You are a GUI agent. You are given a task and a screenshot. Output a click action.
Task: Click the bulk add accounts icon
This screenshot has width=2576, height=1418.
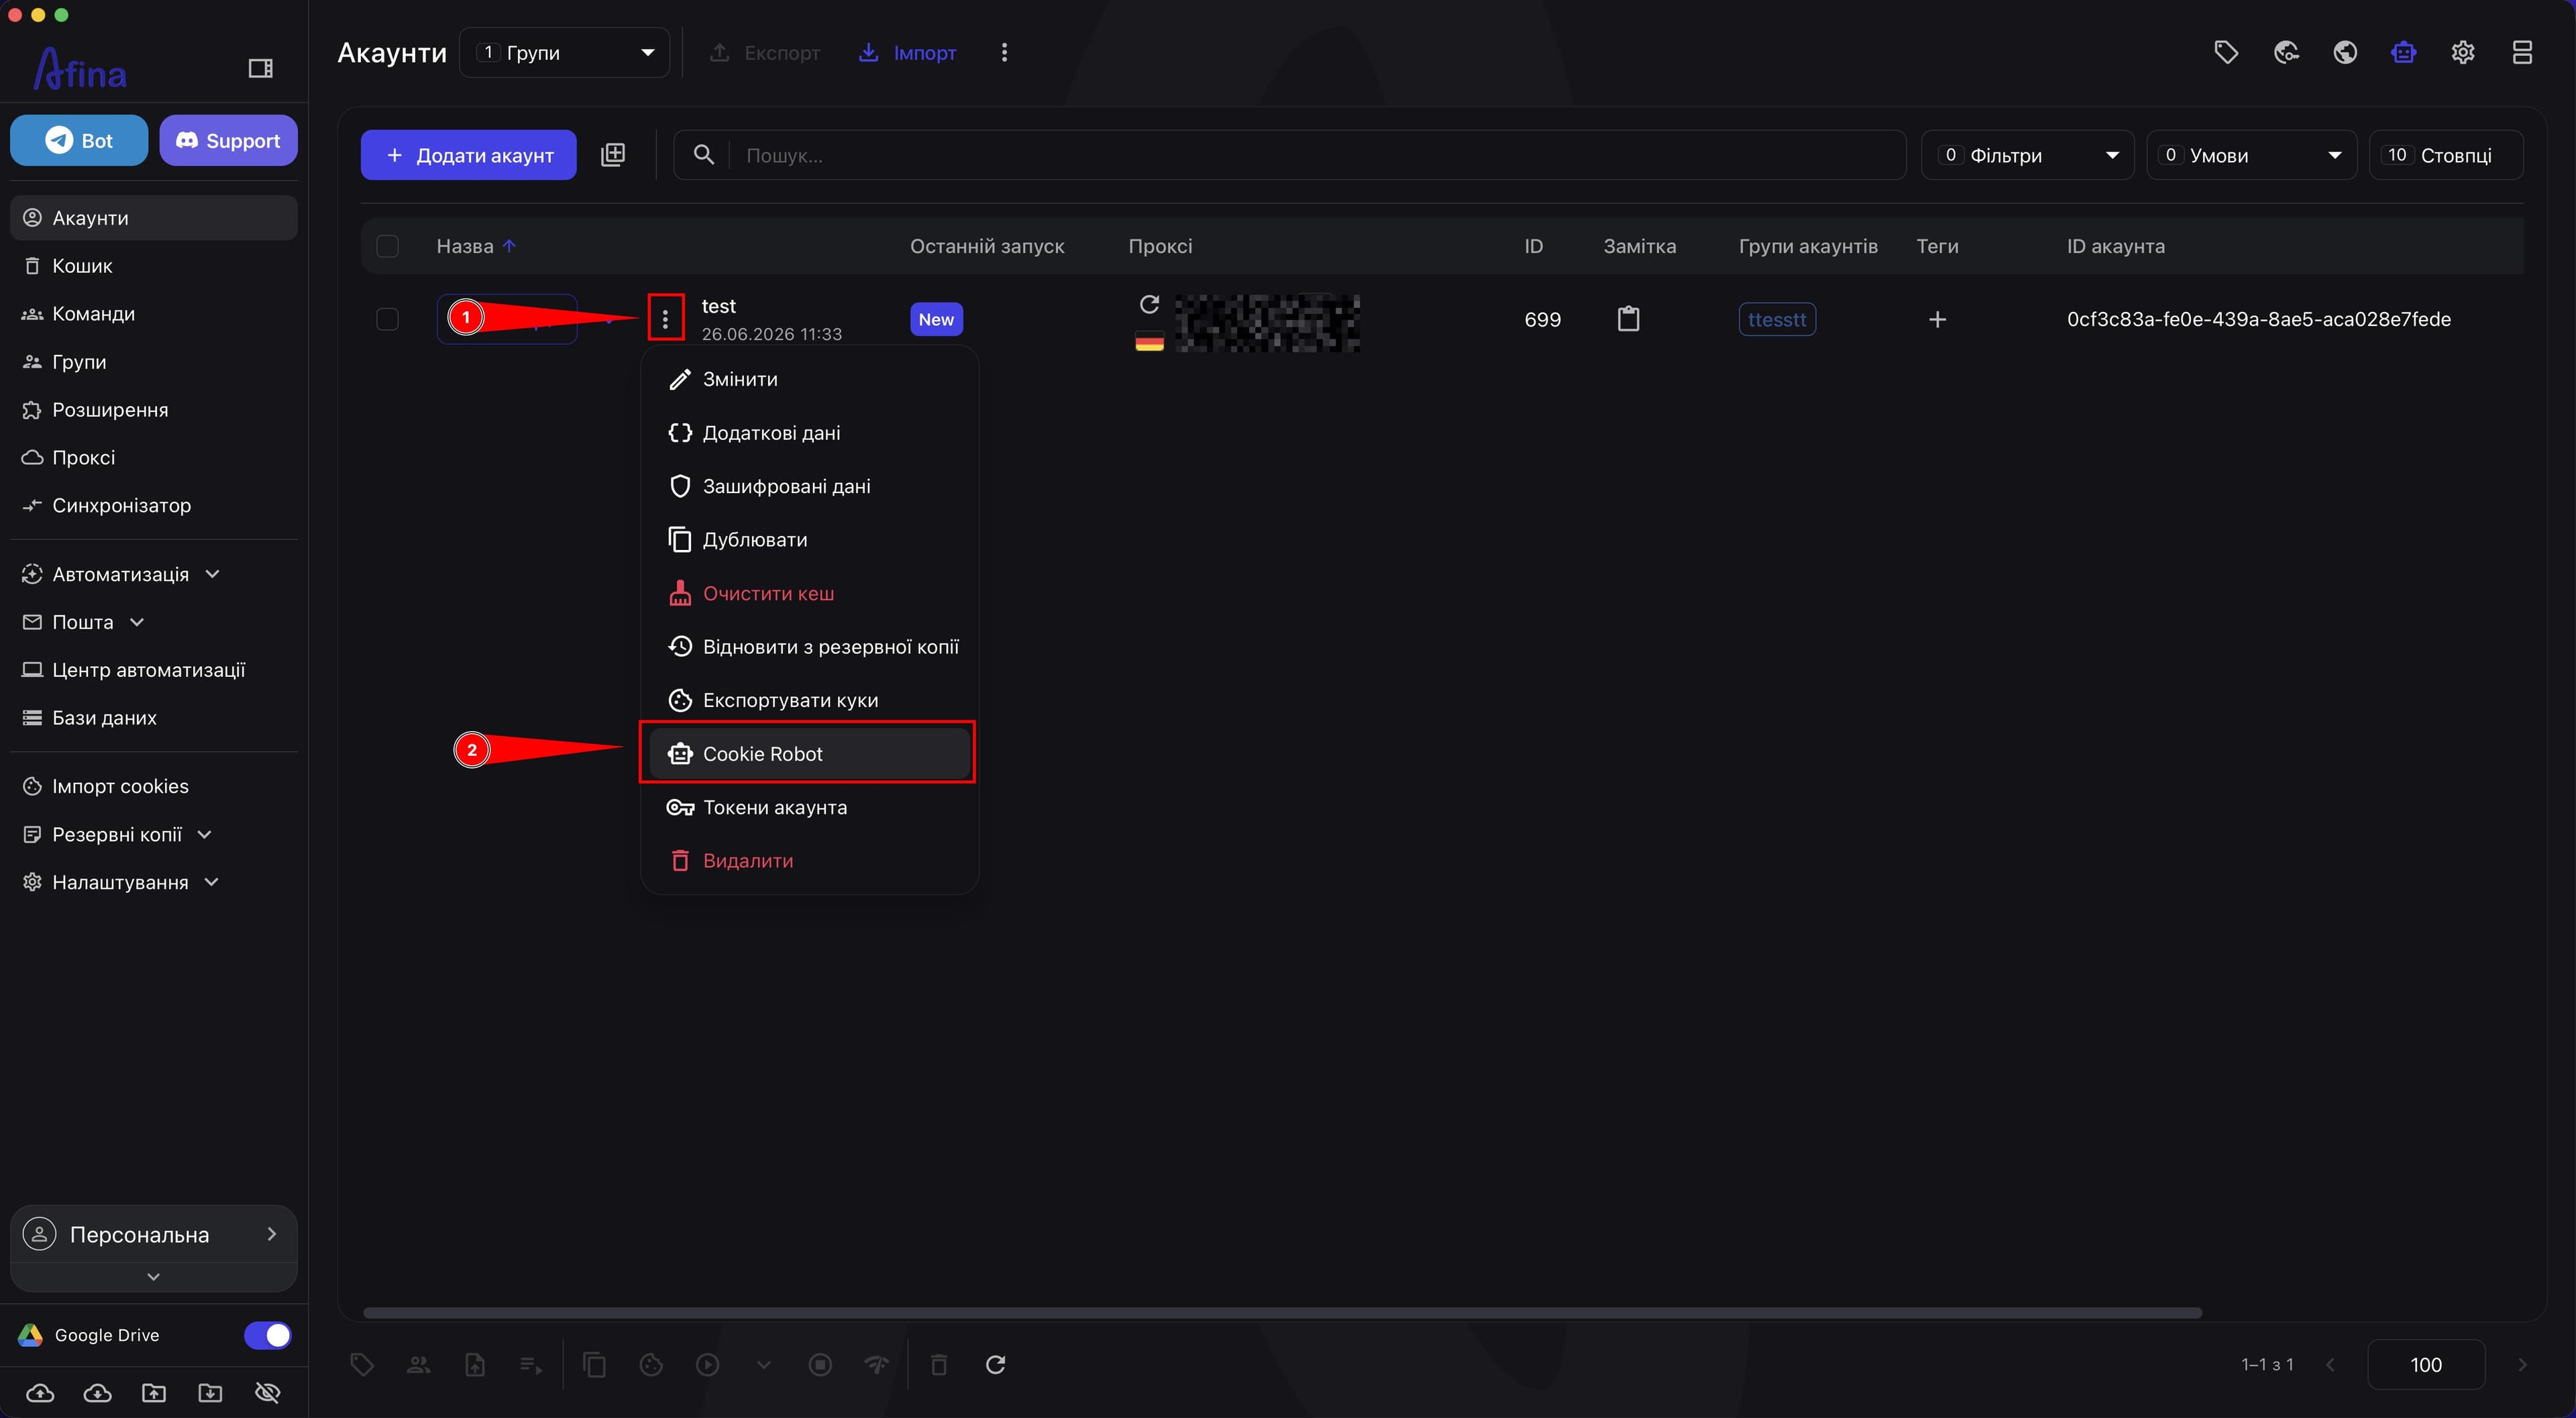pyautogui.click(x=613, y=155)
